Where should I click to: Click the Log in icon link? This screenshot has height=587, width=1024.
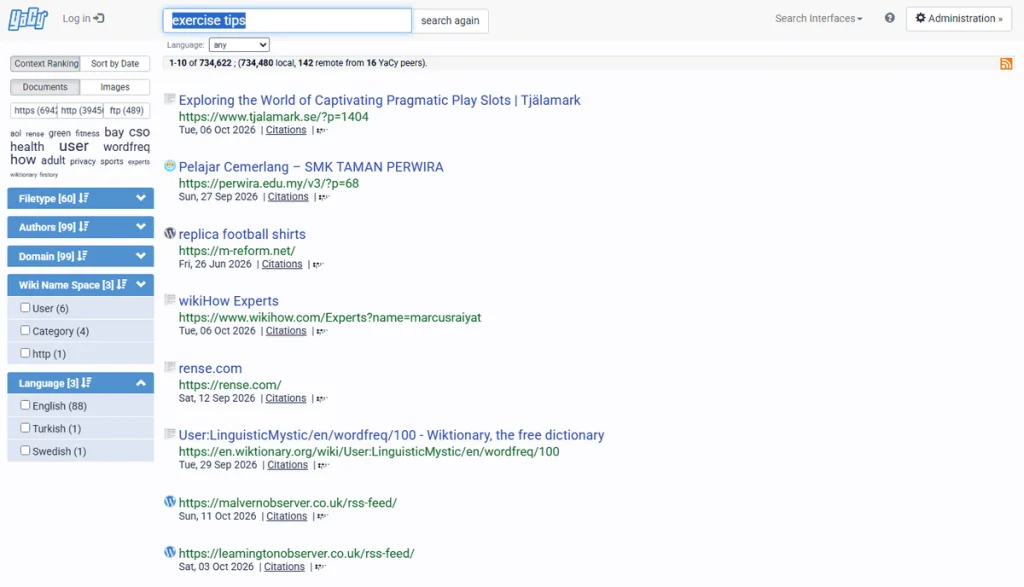tap(83, 18)
